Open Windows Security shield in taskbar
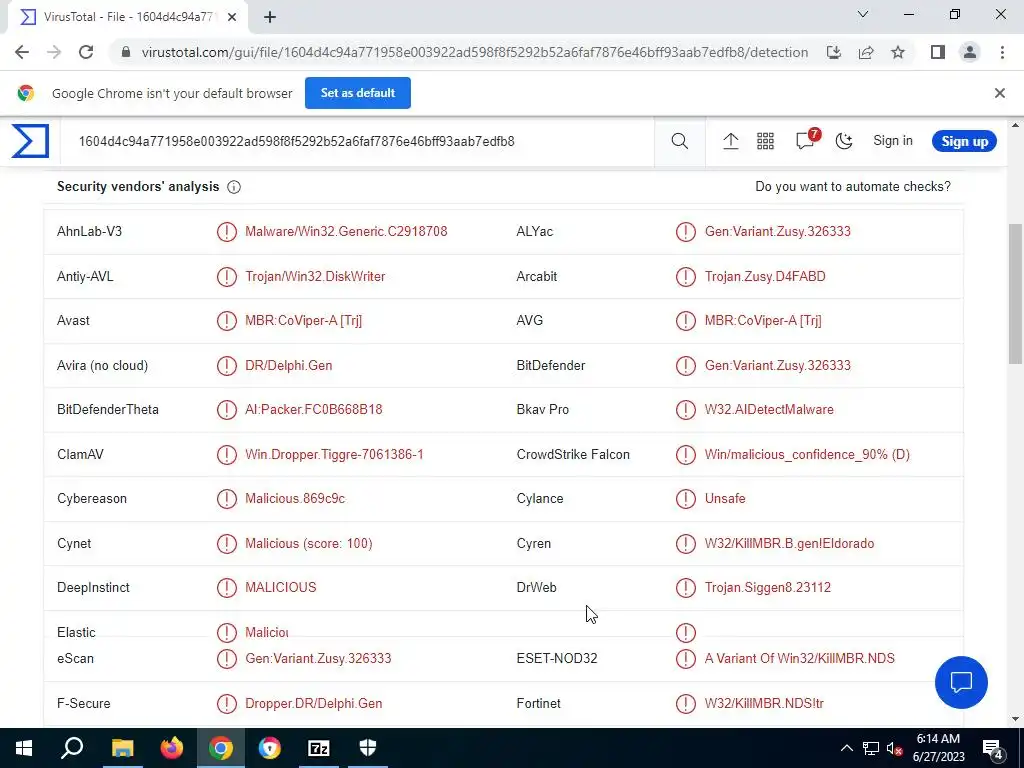Viewport: 1024px width, 768px height. pos(368,748)
